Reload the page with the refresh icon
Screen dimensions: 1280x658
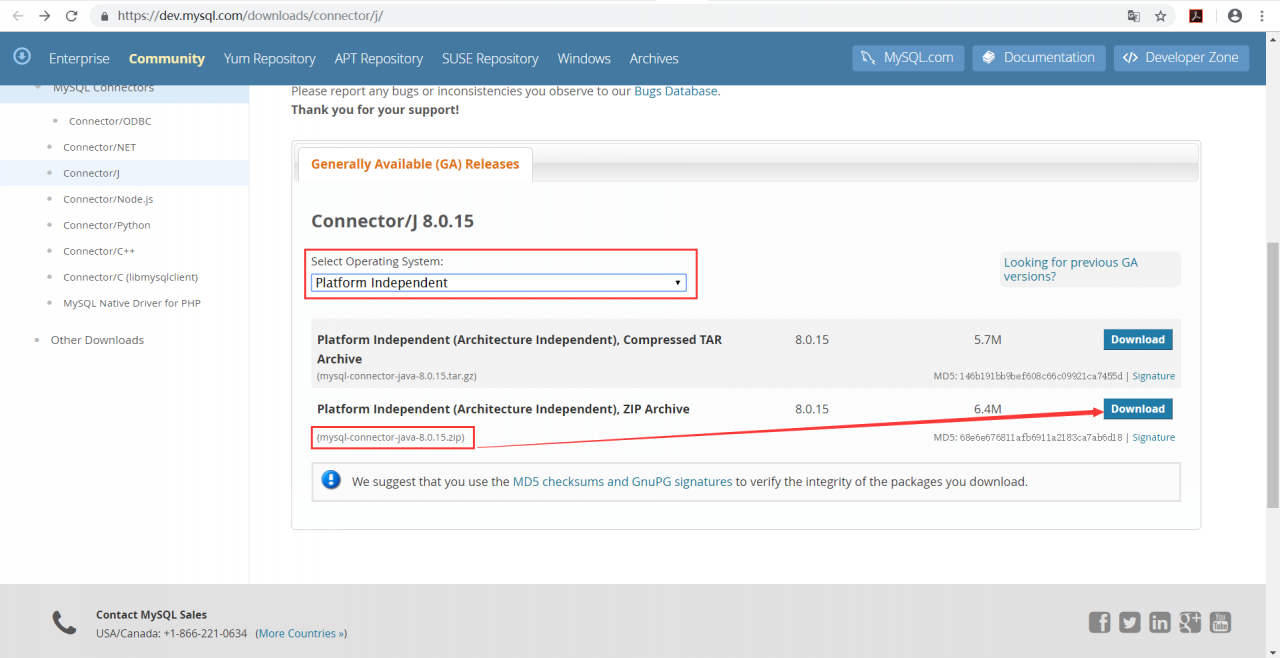71,16
